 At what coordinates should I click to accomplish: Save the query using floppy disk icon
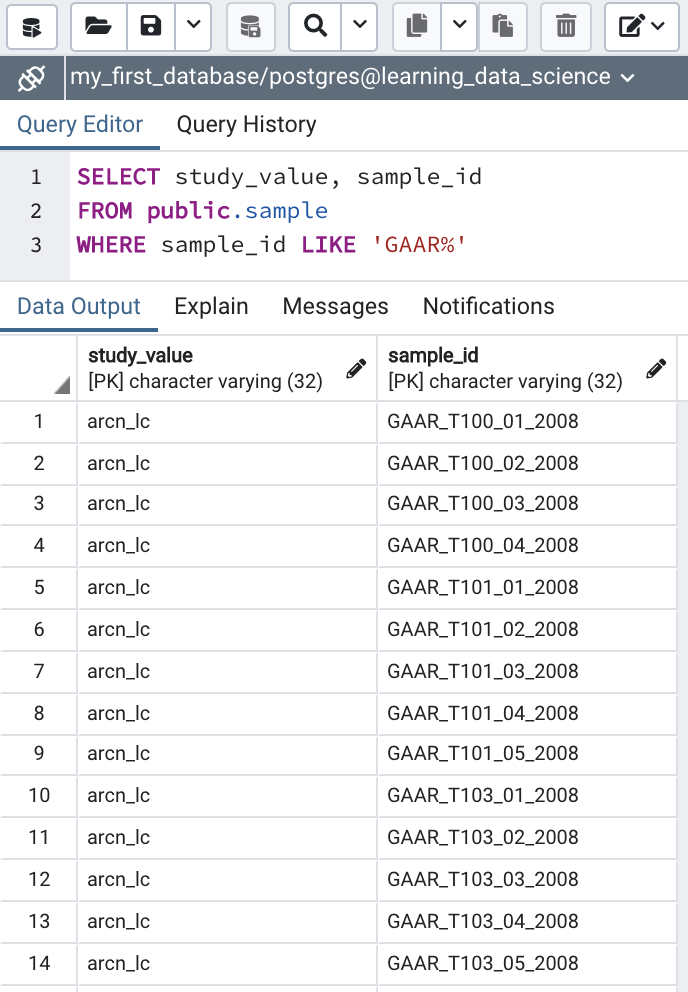(151, 26)
